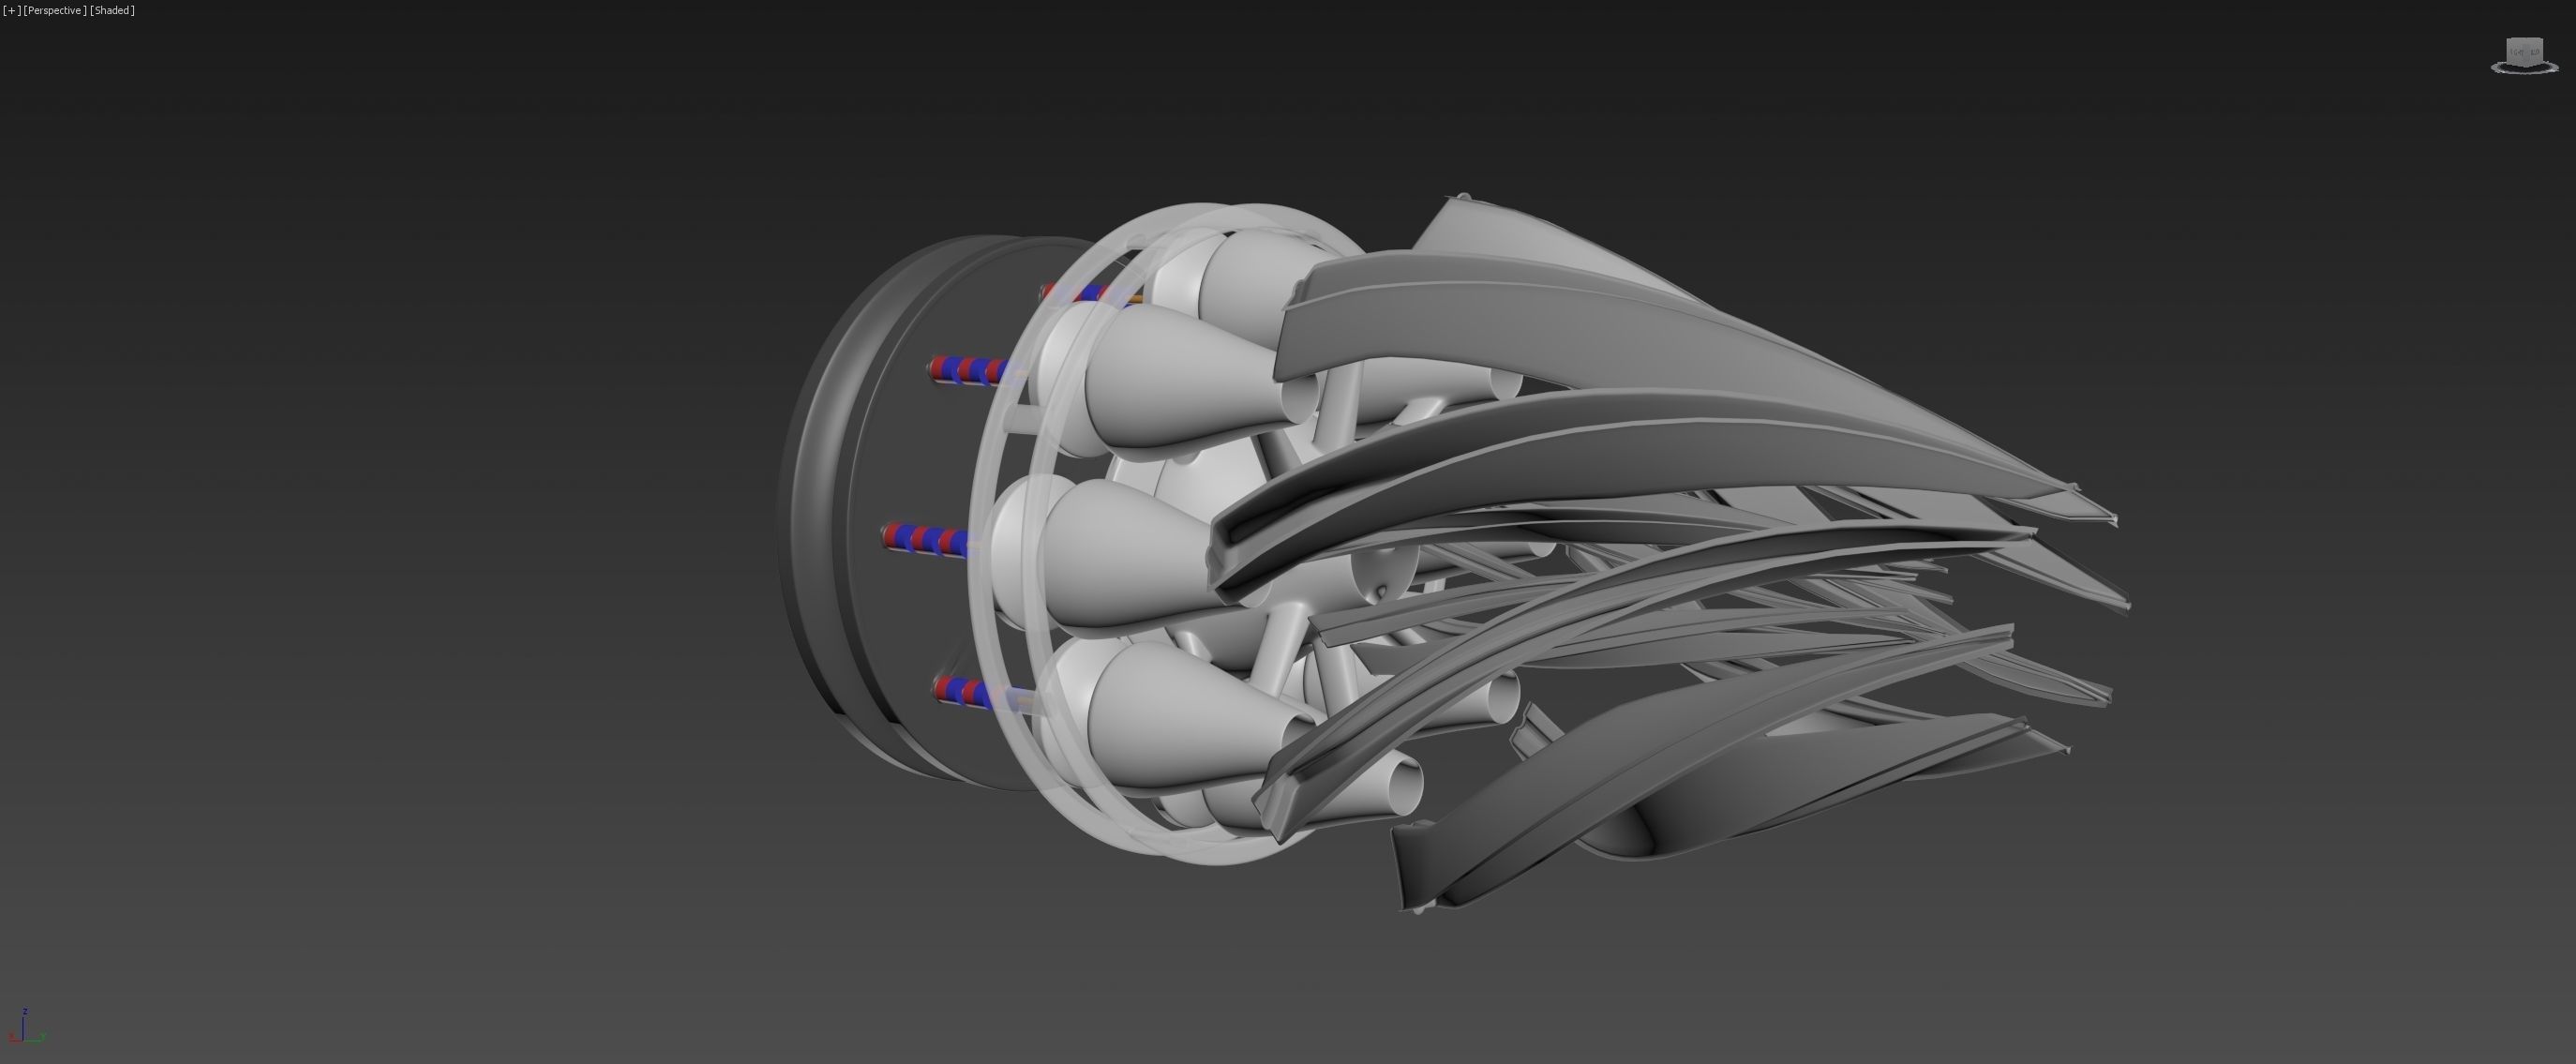Open the [+] viewport general menu
Viewport: 2576px width, 1064px height.
[x=11, y=10]
